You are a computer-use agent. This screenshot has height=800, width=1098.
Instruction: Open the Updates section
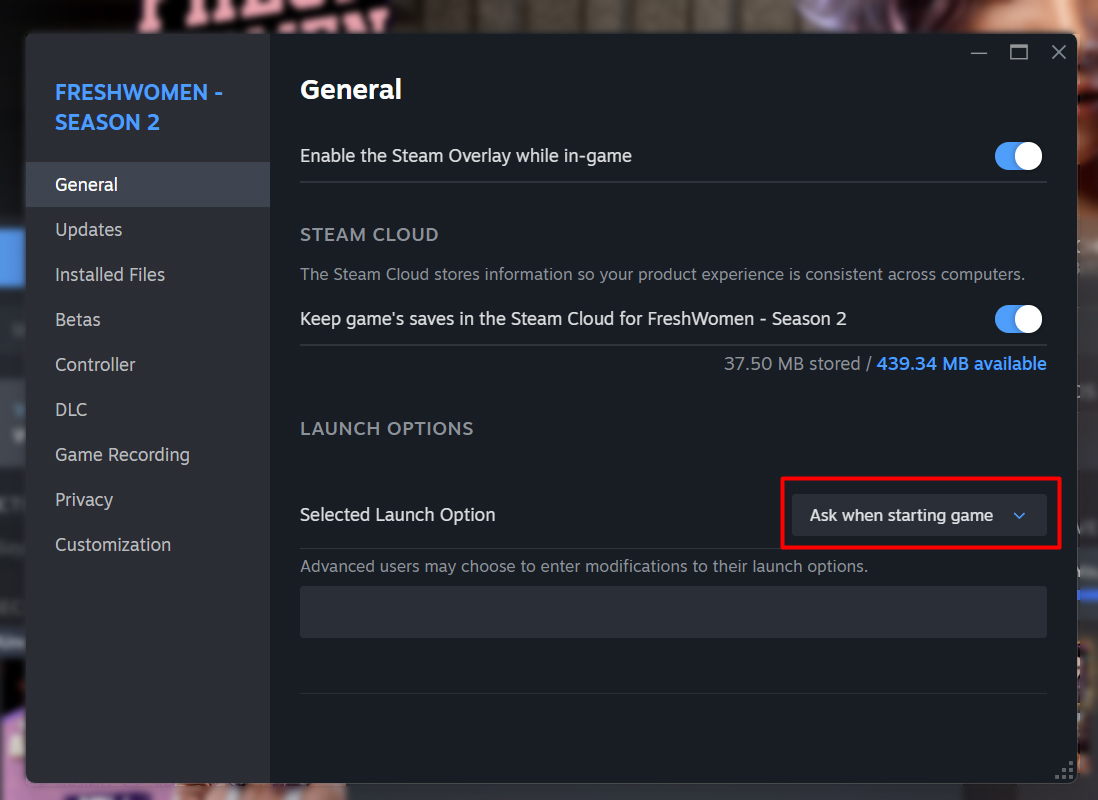(89, 230)
